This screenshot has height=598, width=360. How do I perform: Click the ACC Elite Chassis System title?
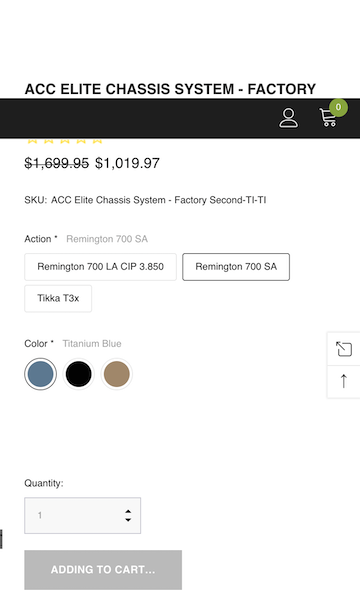(x=170, y=89)
